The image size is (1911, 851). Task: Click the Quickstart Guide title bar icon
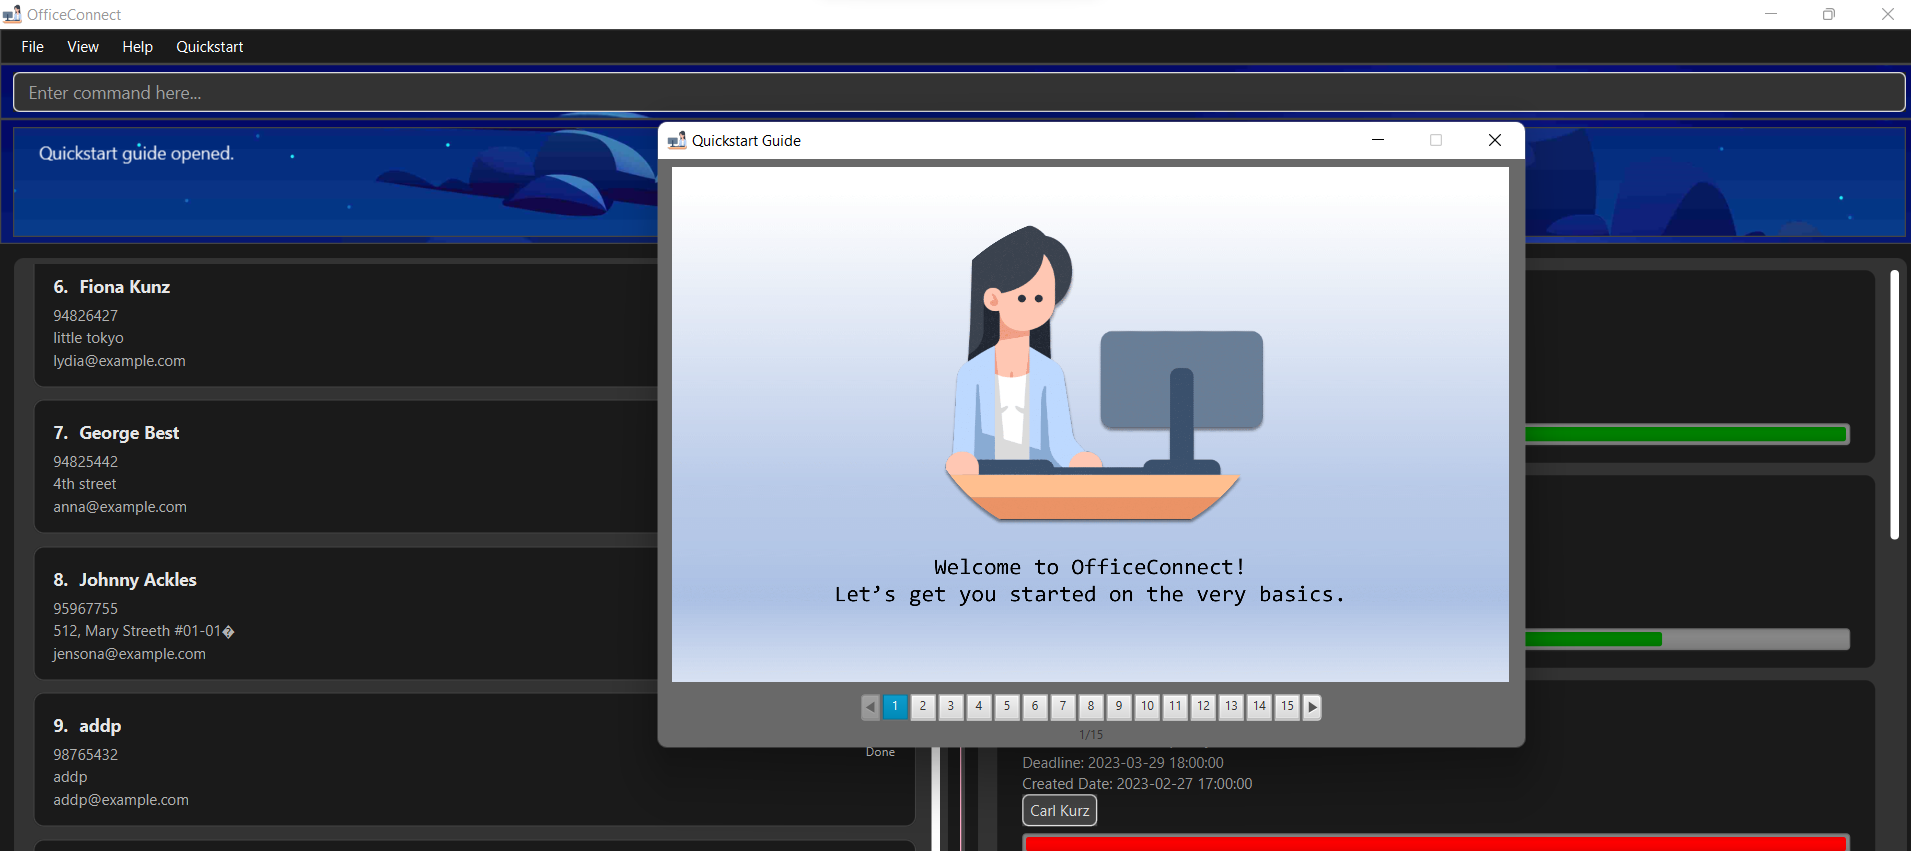677,140
